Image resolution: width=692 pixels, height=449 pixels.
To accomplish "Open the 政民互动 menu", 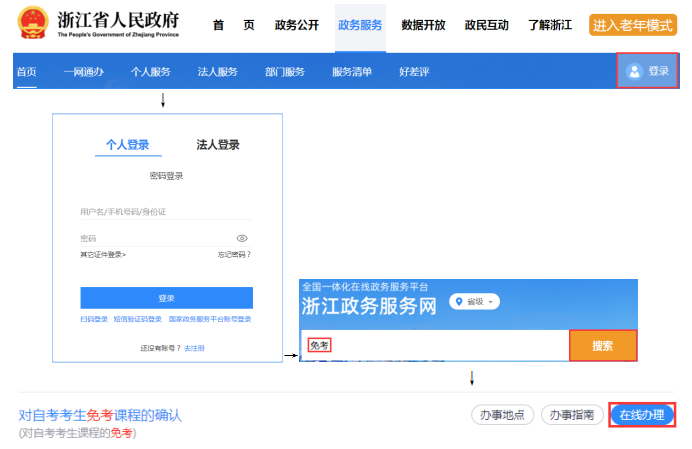I will pyautogui.click(x=486, y=25).
